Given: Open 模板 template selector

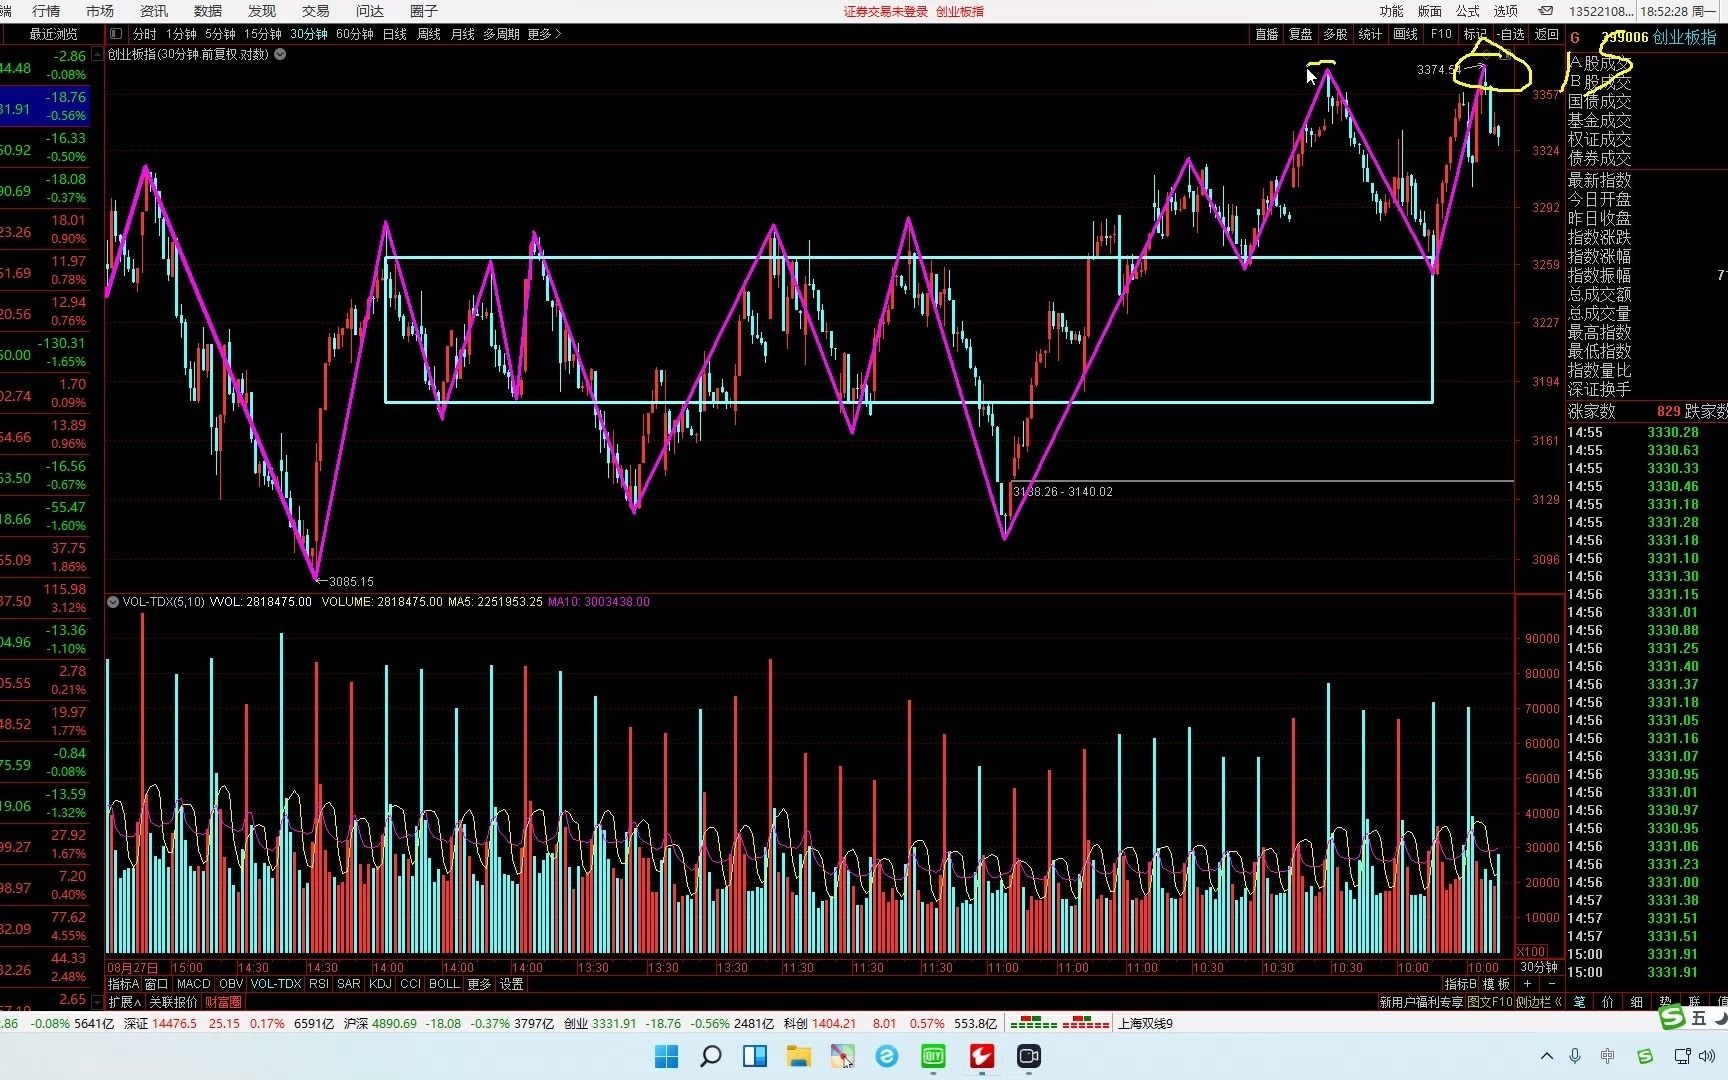Looking at the screenshot, I should pos(1497,984).
